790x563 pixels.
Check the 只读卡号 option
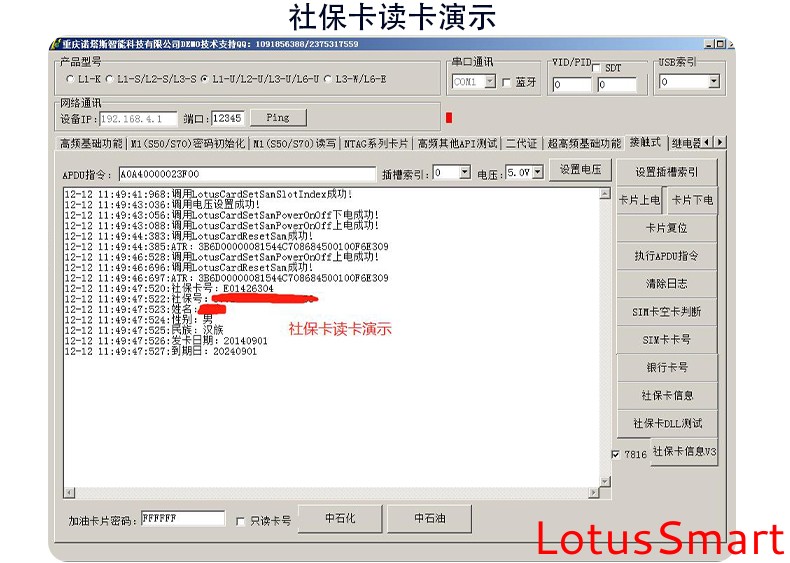(241, 521)
